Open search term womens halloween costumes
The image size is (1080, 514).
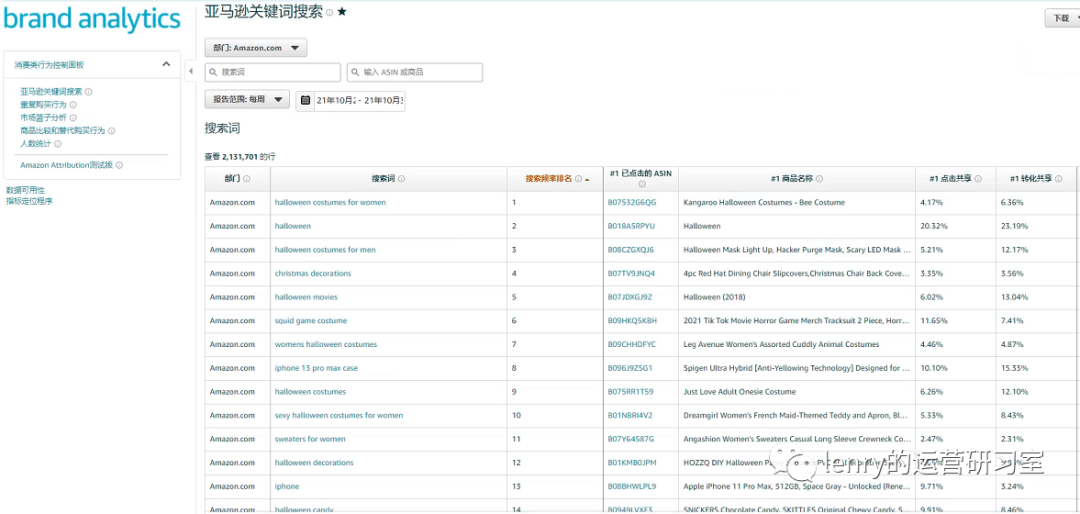[x=326, y=345]
